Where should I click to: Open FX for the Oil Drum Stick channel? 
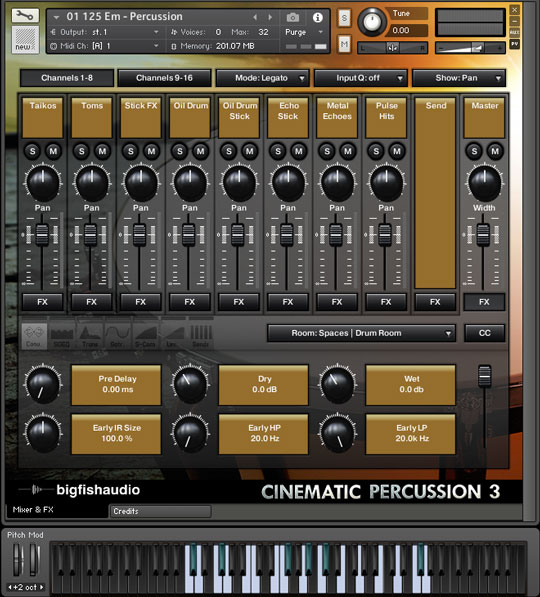tap(239, 302)
